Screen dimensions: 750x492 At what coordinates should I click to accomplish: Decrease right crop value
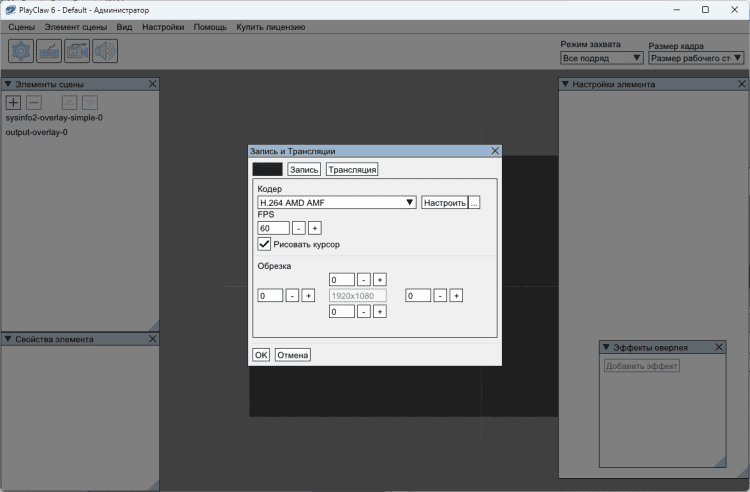[x=440, y=295]
